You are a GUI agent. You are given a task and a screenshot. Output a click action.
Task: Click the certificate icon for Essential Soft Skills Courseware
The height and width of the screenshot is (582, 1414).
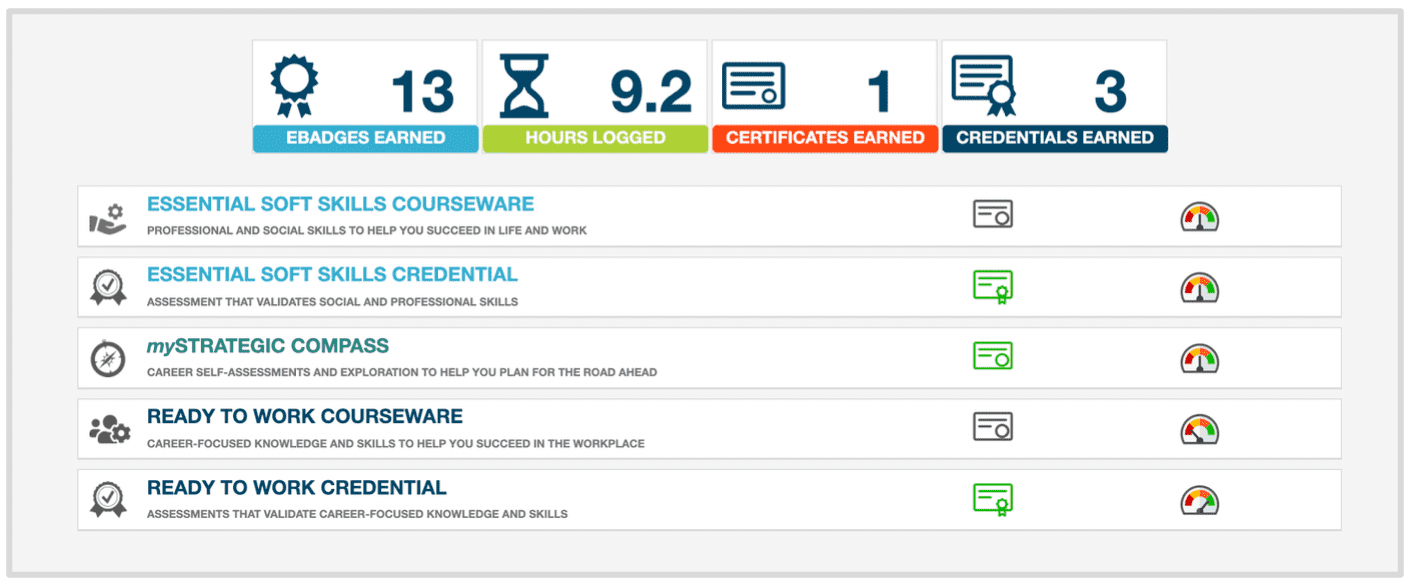[992, 214]
